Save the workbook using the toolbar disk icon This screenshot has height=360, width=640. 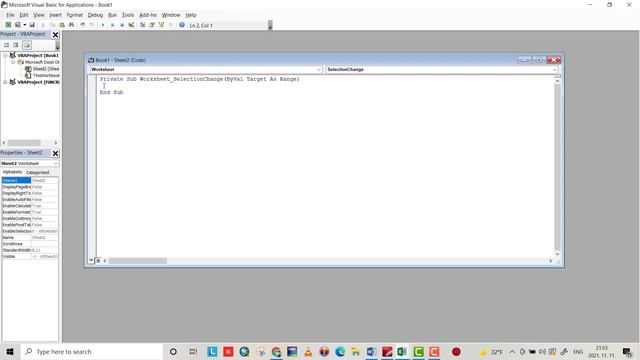[32, 25]
